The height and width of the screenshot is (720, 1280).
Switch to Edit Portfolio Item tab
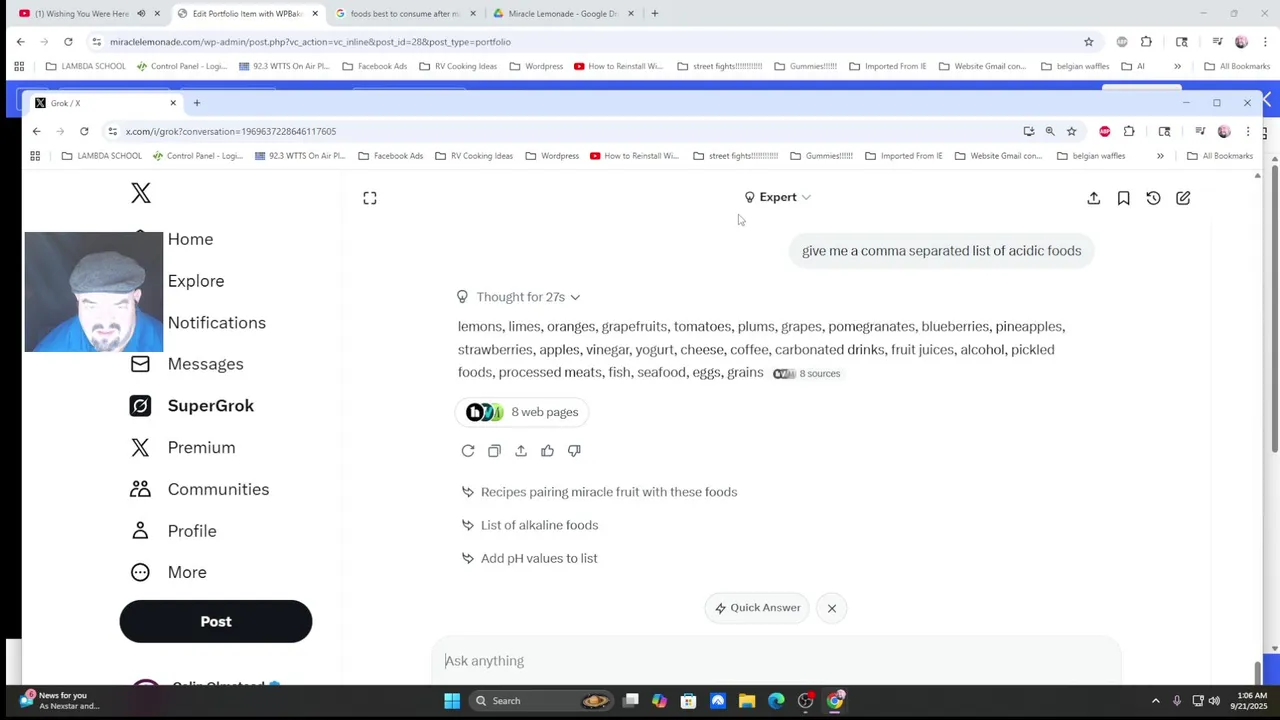[248, 14]
